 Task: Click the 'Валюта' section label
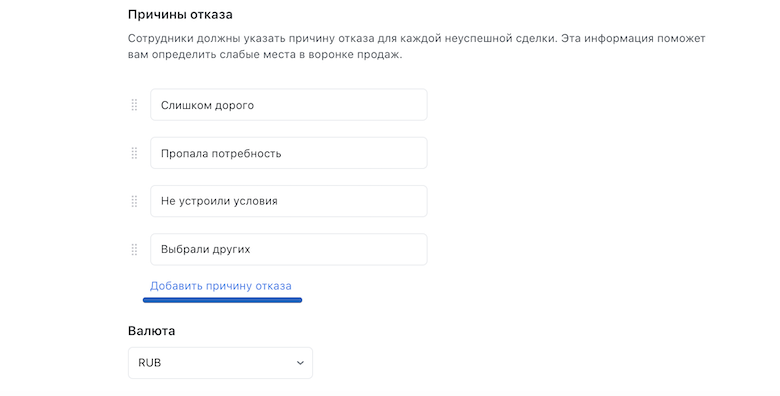151,331
